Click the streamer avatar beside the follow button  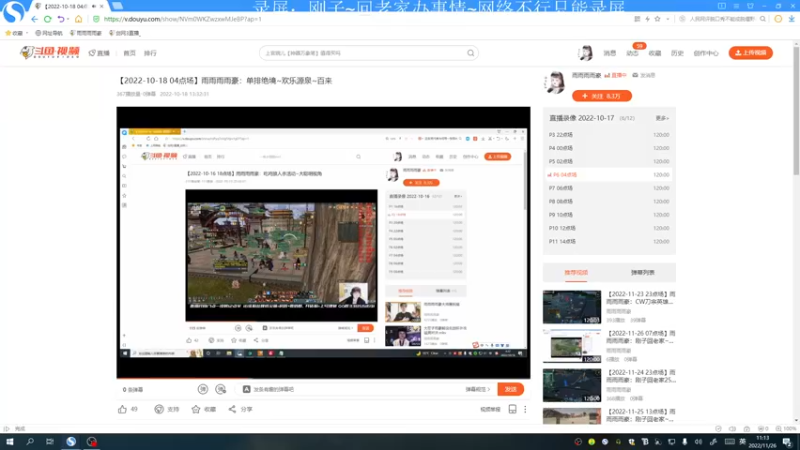(556, 83)
